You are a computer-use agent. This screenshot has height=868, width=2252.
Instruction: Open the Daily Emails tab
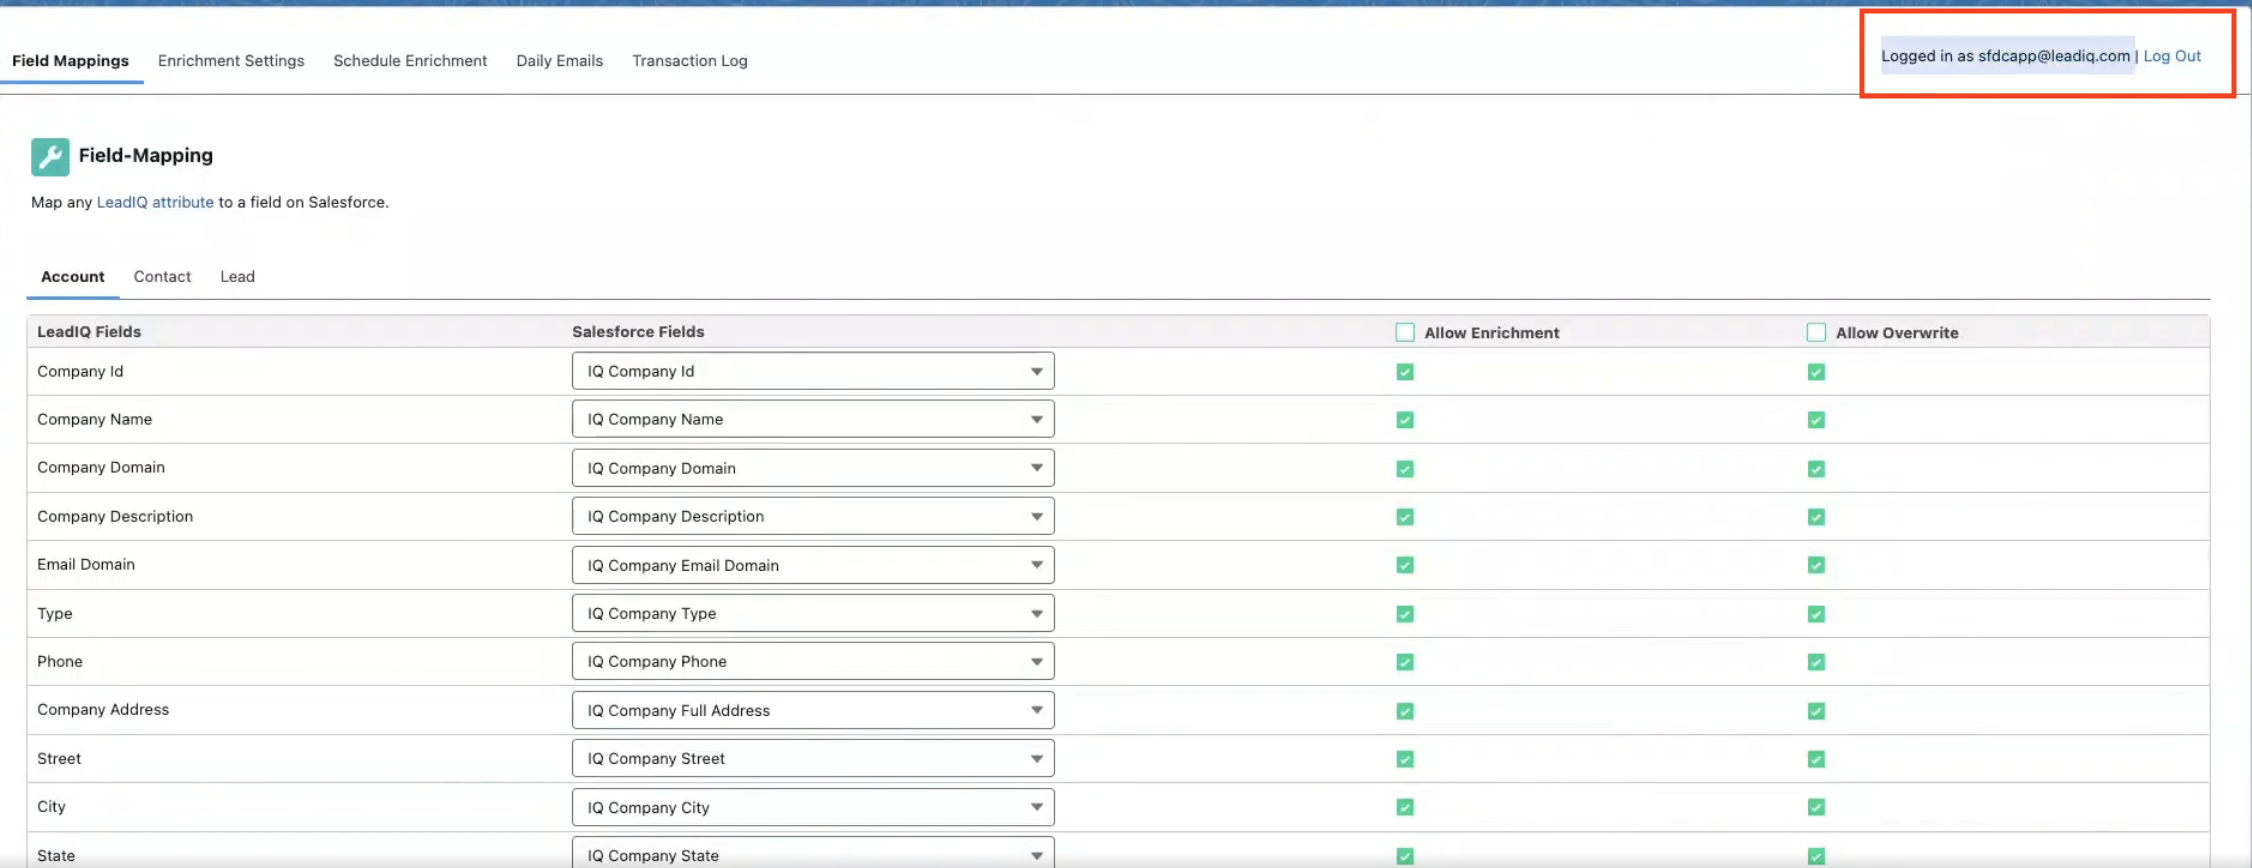coord(559,61)
